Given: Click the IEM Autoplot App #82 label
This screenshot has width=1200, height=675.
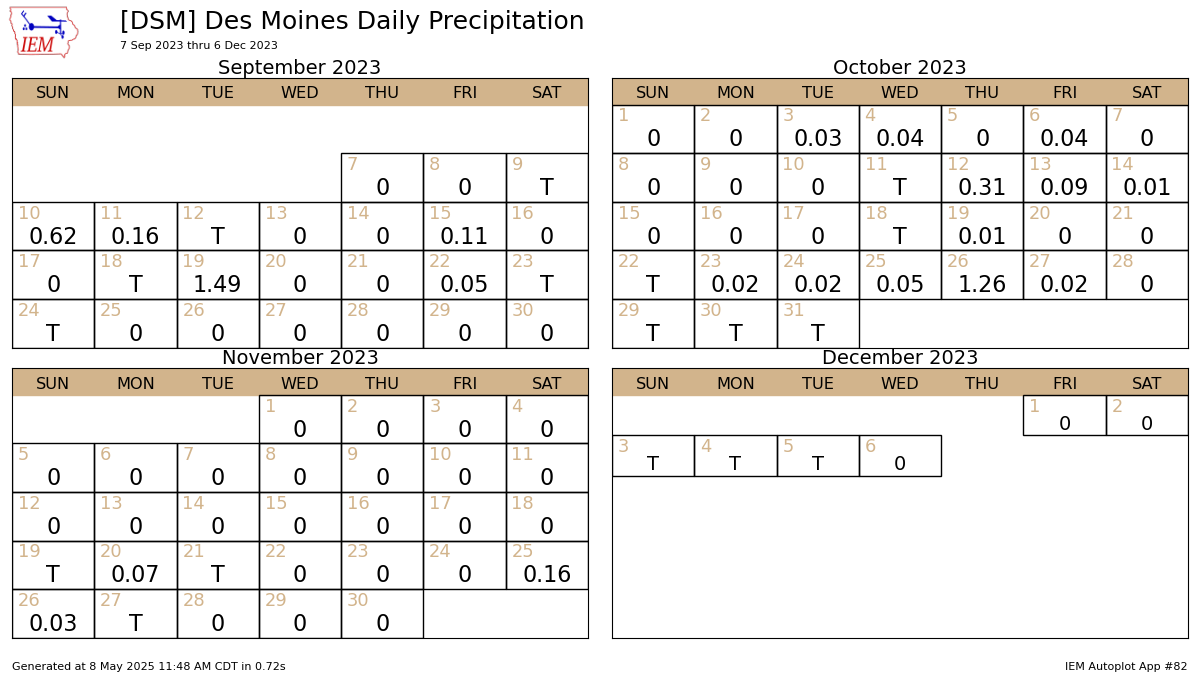Looking at the screenshot, I should pyautogui.click(x=1126, y=666).
